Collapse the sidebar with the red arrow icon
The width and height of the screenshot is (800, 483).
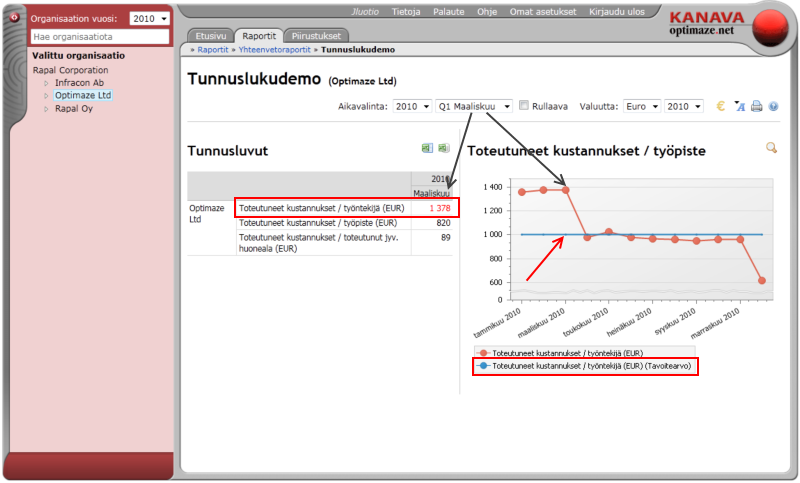pos(14,17)
